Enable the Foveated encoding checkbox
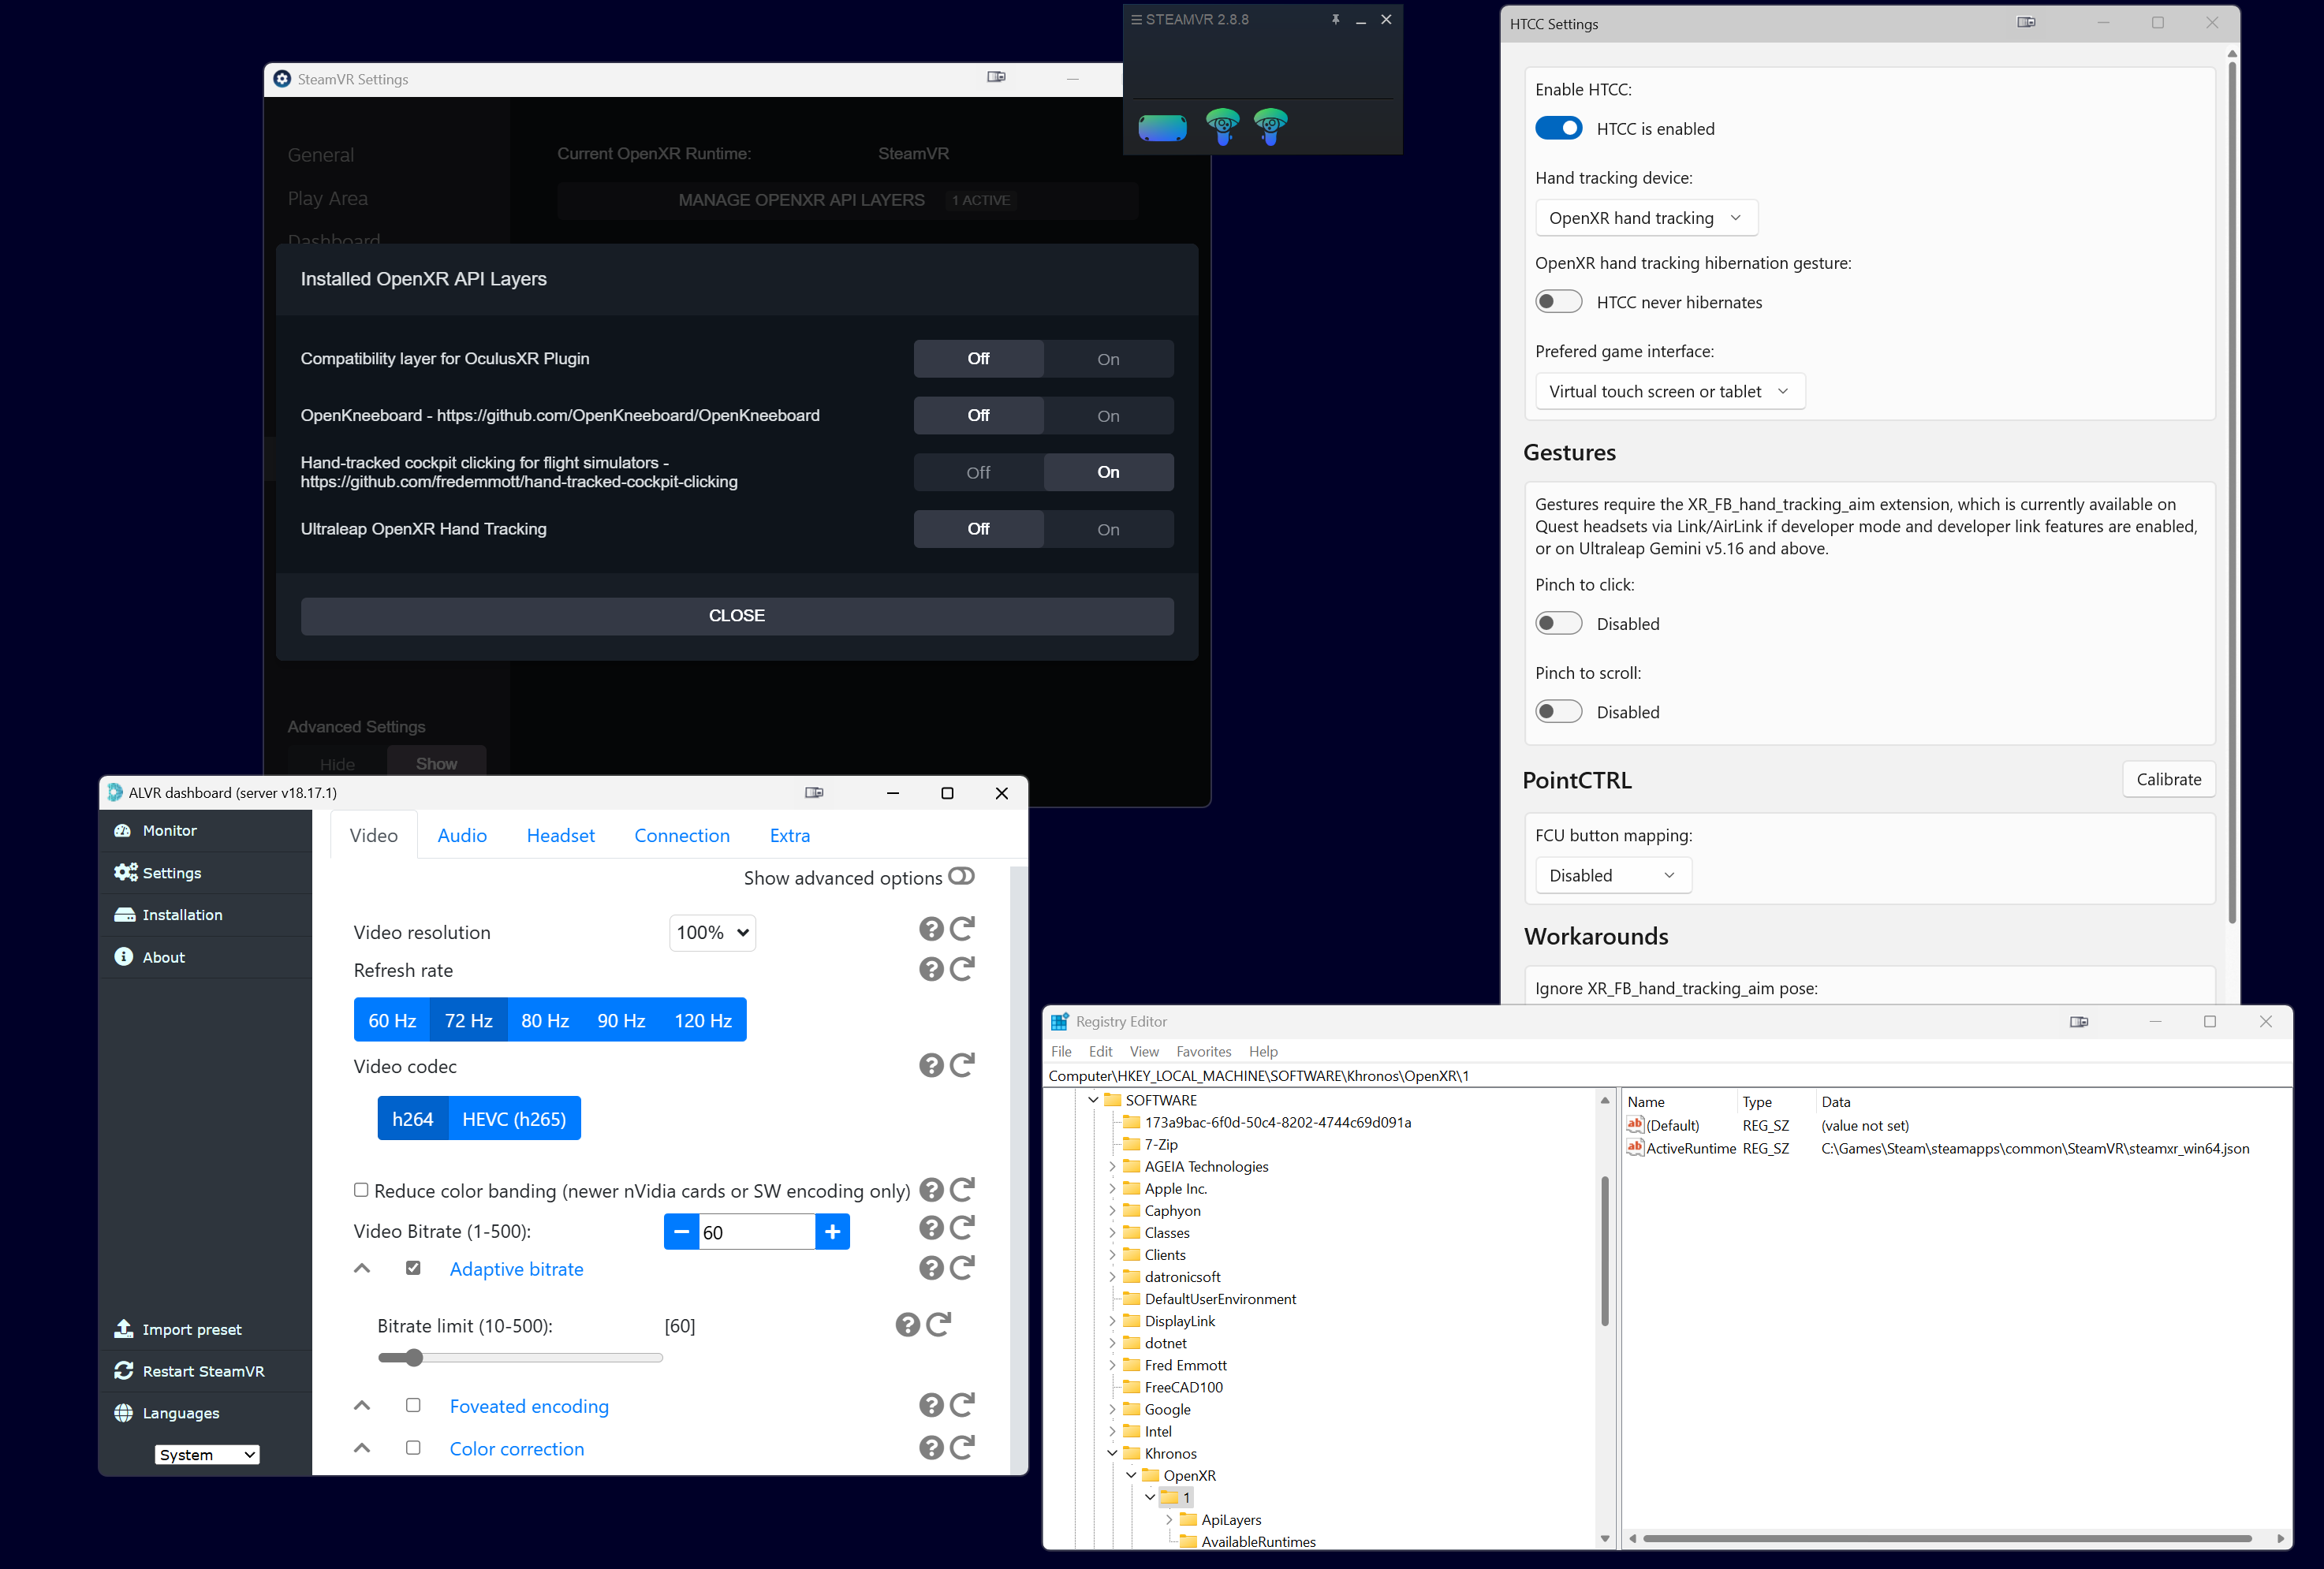Image resolution: width=2324 pixels, height=1569 pixels. 413,1405
